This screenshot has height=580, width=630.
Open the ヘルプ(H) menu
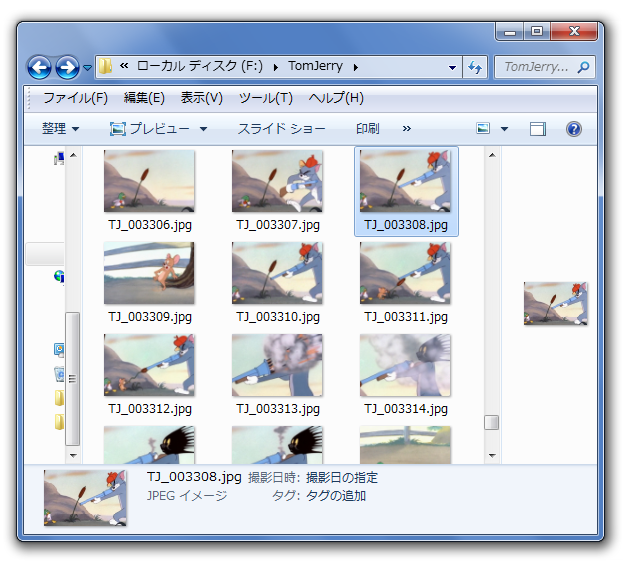336,98
